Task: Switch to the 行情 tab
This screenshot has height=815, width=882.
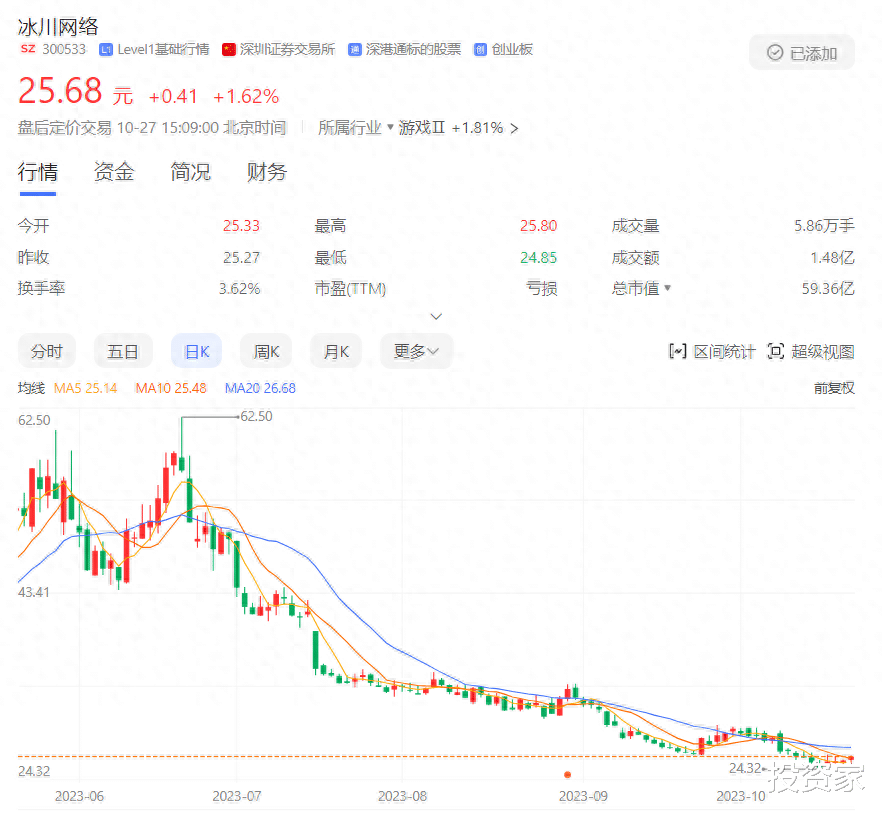Action: click(x=38, y=172)
